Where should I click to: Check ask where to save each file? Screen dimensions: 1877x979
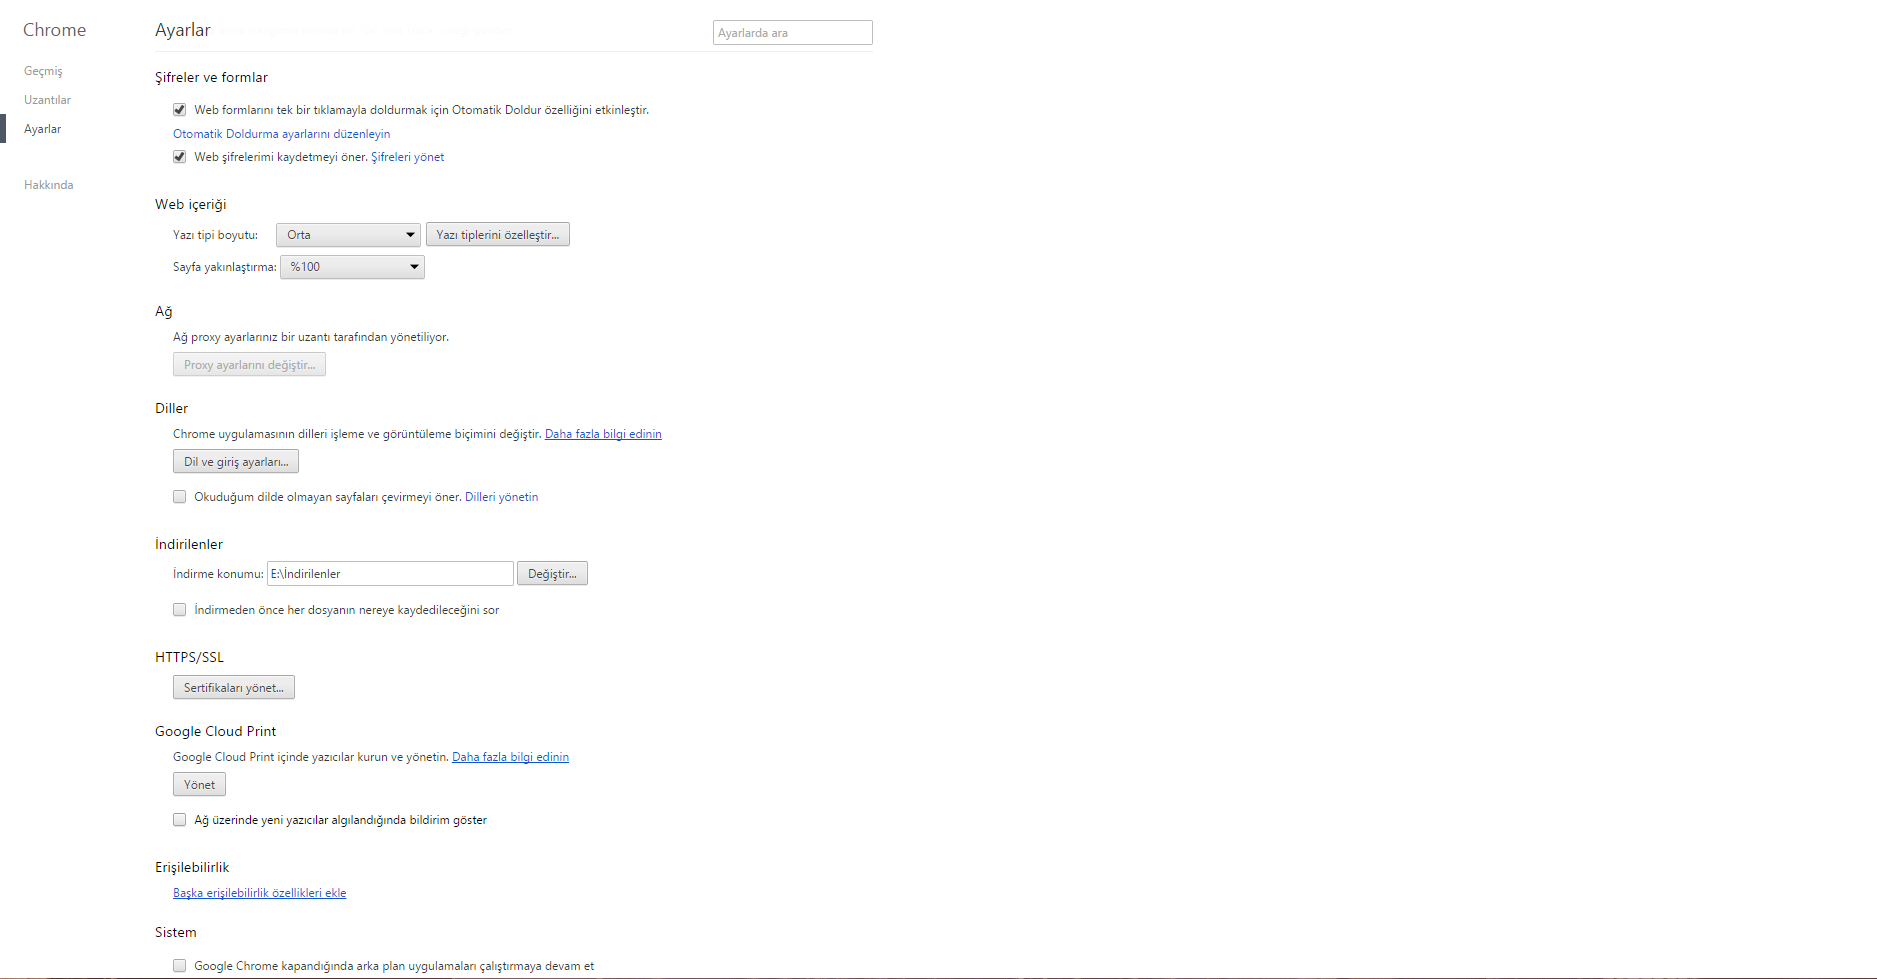click(180, 610)
